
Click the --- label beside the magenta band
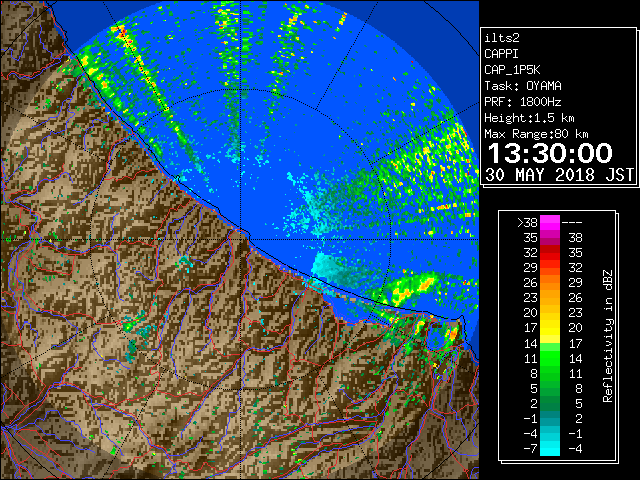click(572, 223)
